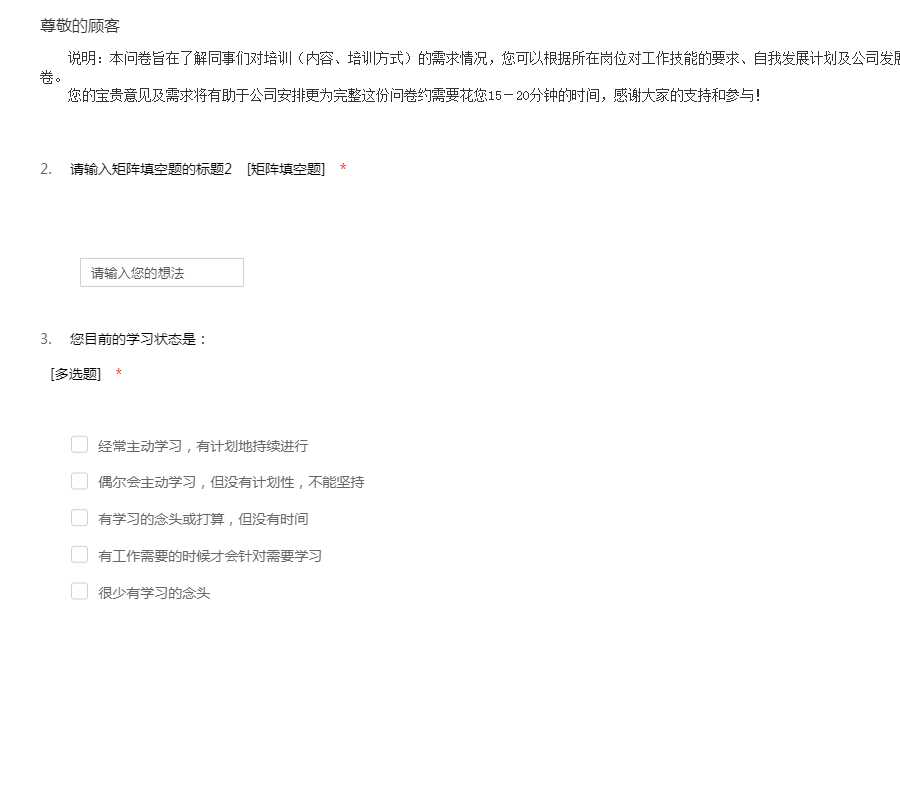Click question 3 title 您目前的学习状态是
The width and height of the screenshot is (900, 800).
click(x=138, y=339)
